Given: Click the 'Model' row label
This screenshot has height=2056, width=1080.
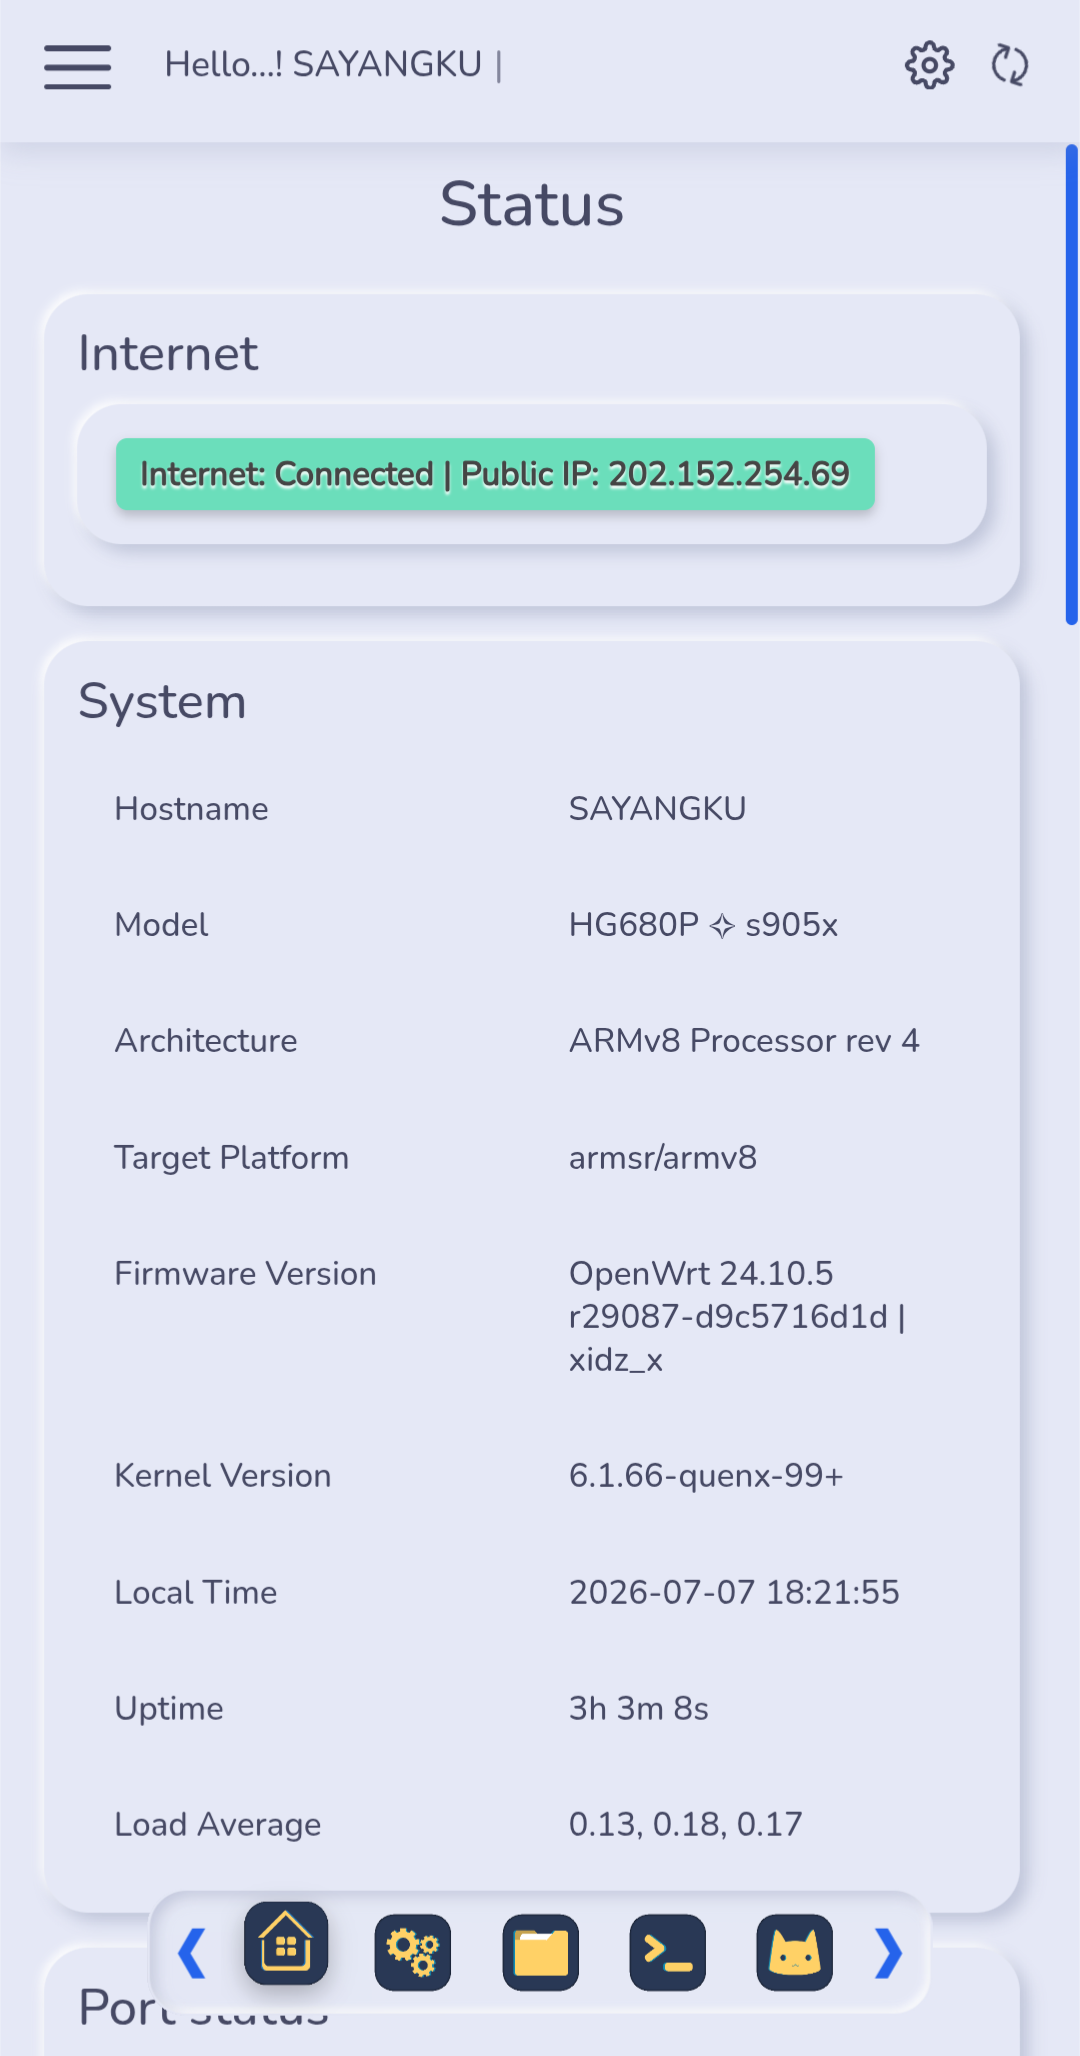Looking at the screenshot, I should [162, 925].
